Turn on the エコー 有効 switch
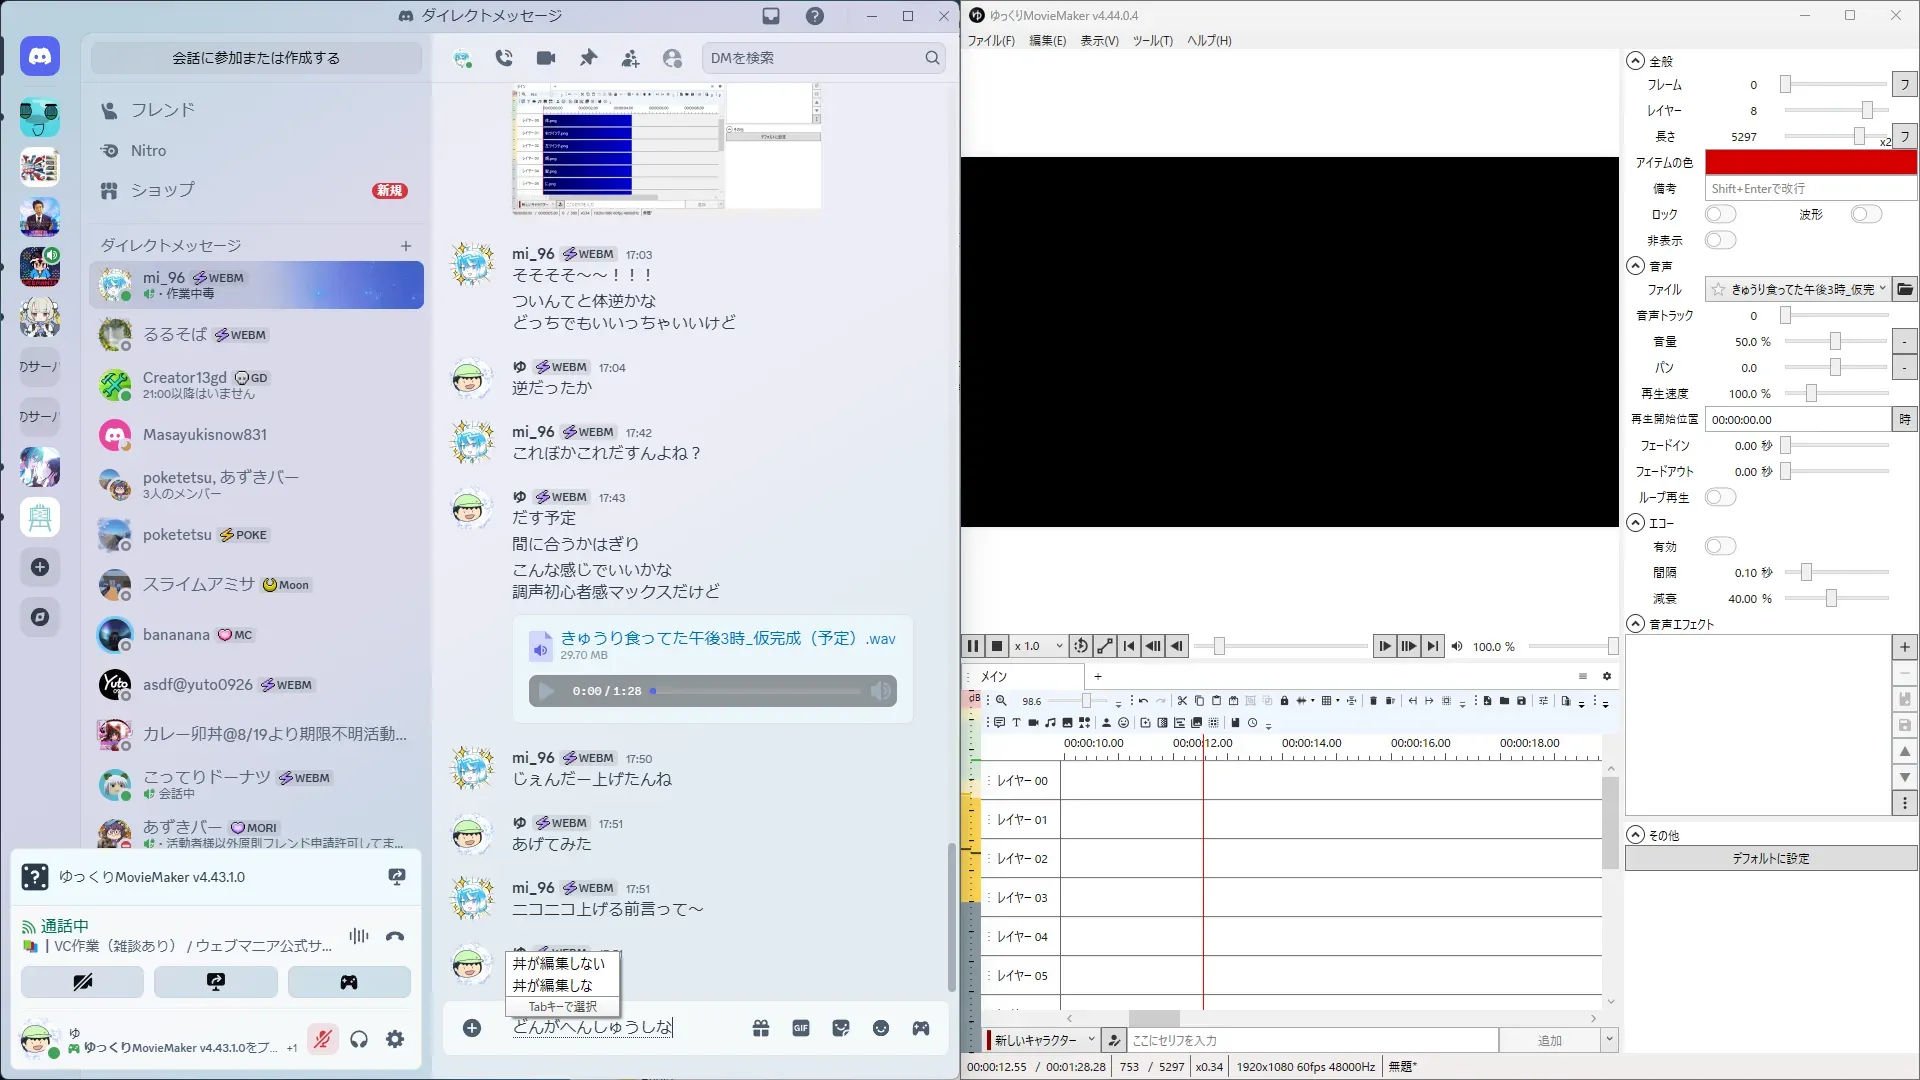1920x1080 pixels. (x=1720, y=546)
